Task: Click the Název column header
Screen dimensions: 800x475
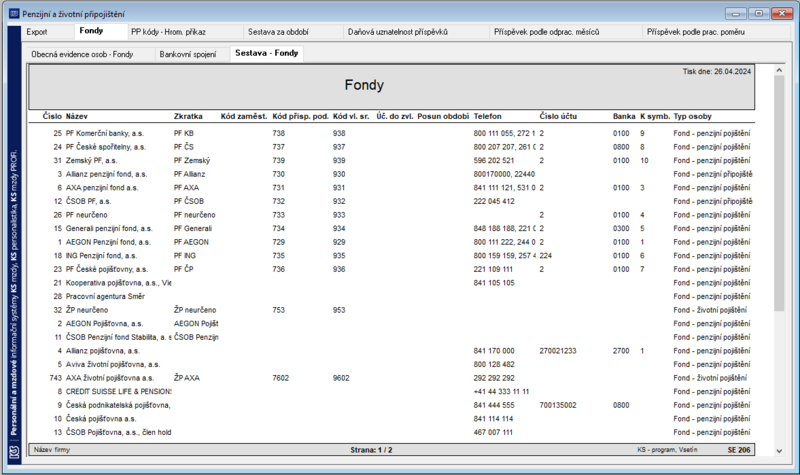Action: pos(77,116)
